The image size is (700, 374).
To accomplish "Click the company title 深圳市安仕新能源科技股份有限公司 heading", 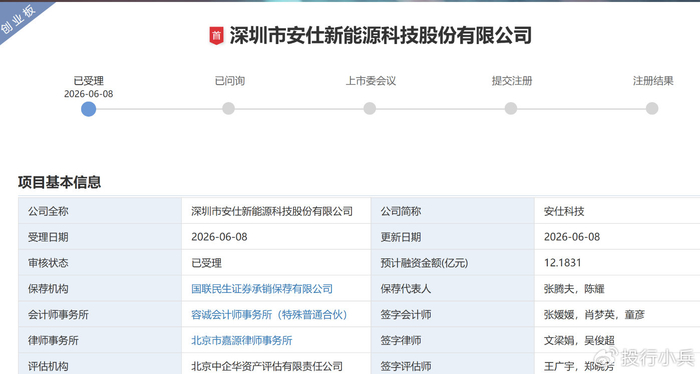I will coord(380,36).
